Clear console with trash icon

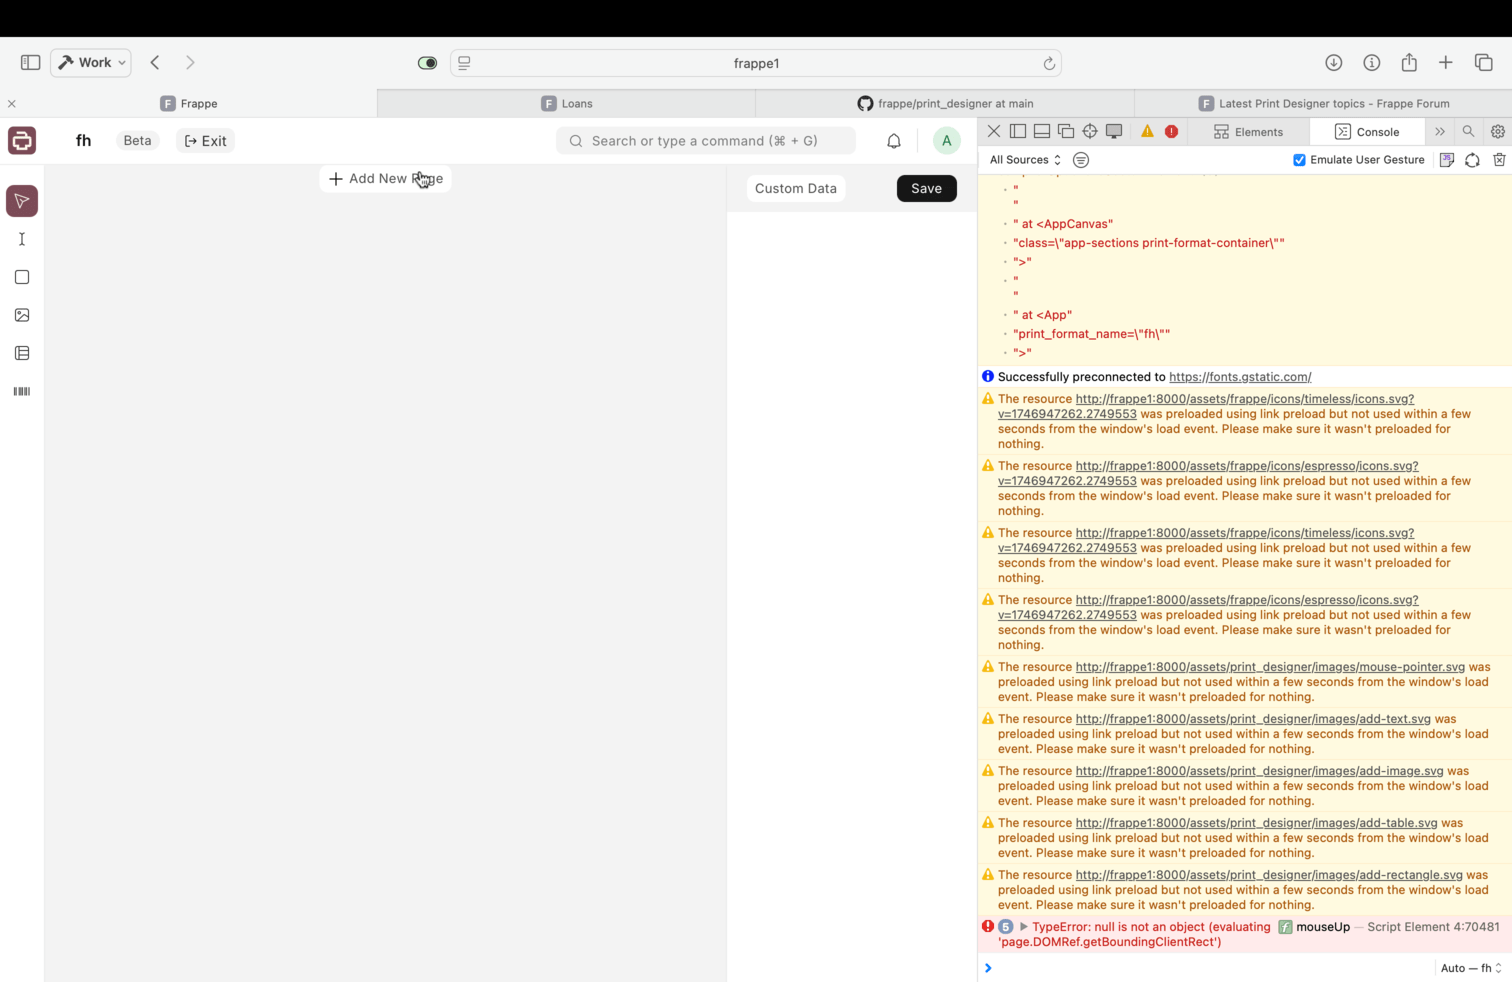(x=1499, y=160)
